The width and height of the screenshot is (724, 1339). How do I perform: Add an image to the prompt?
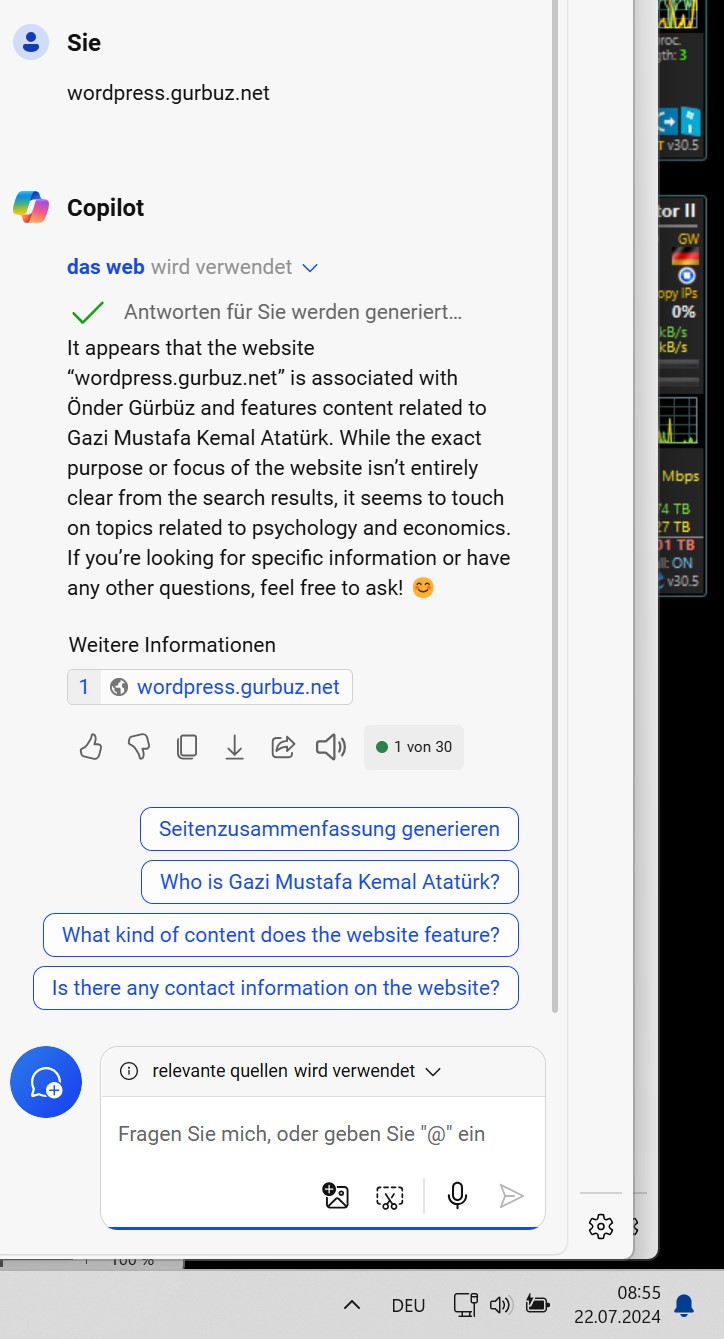336,1196
